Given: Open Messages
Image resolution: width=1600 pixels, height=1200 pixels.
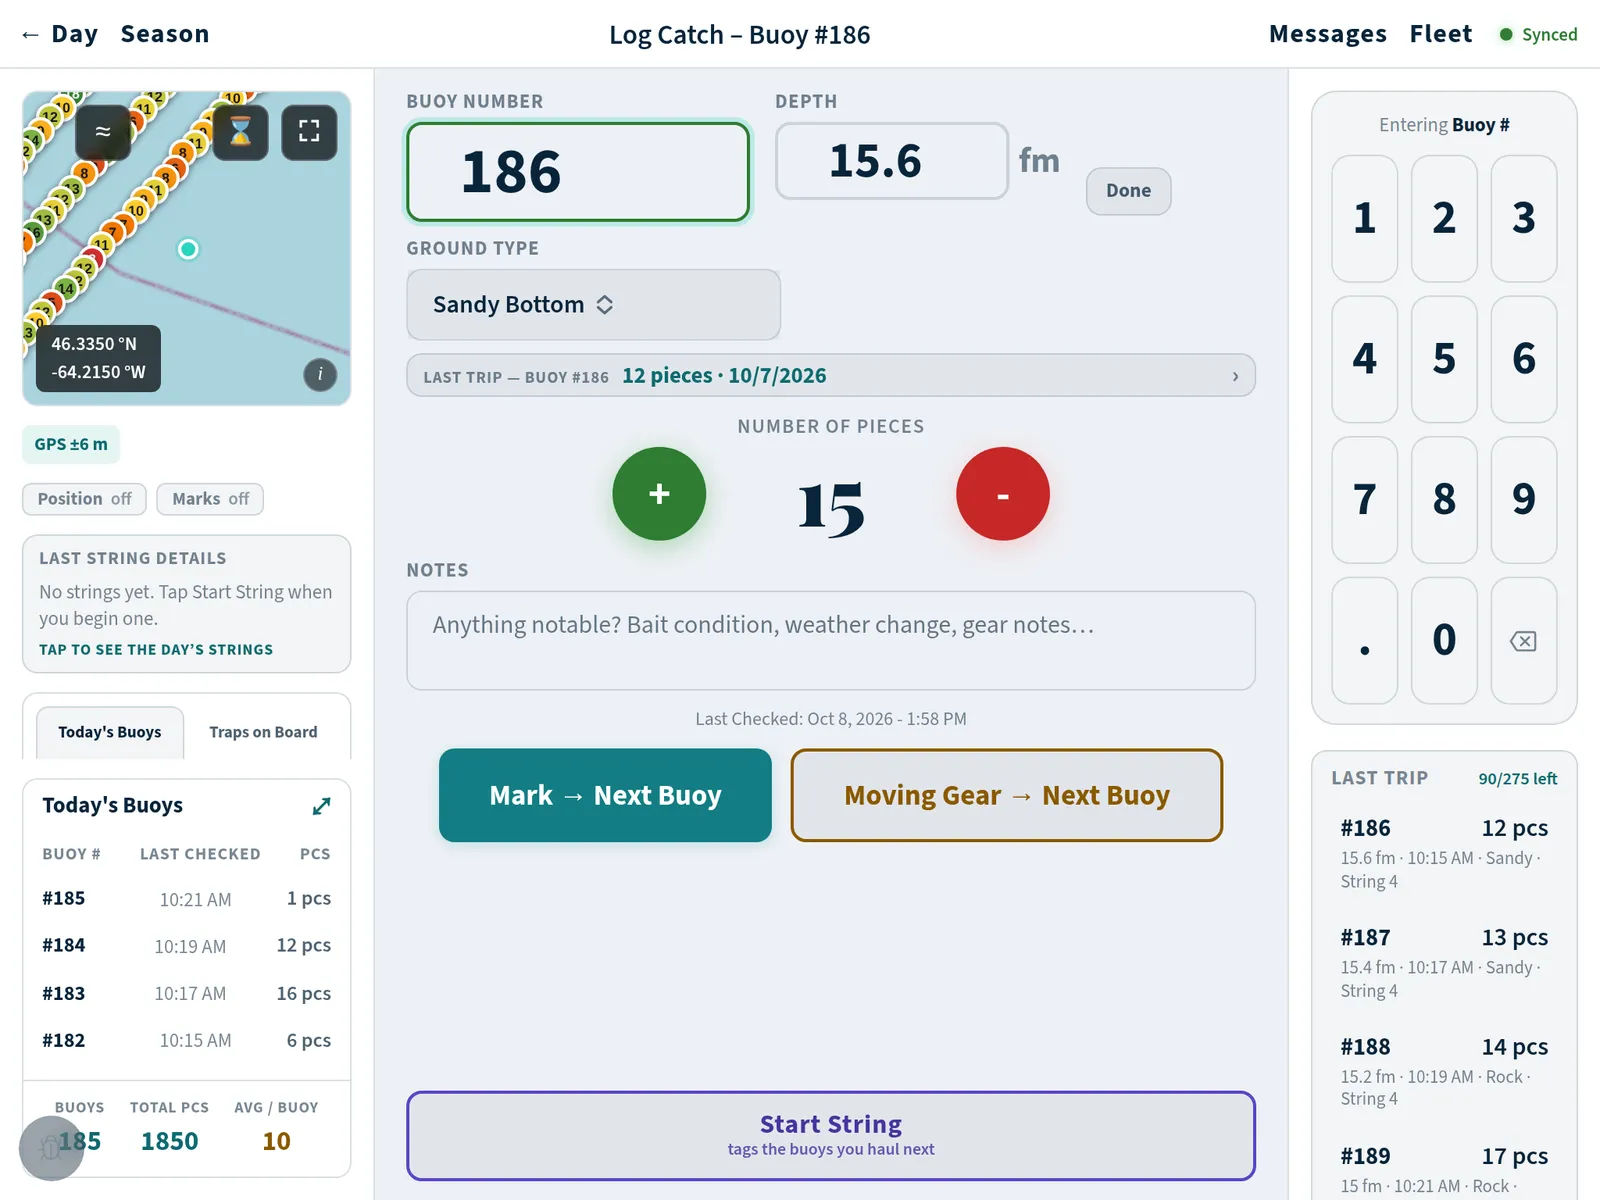Looking at the screenshot, I should click(x=1328, y=34).
